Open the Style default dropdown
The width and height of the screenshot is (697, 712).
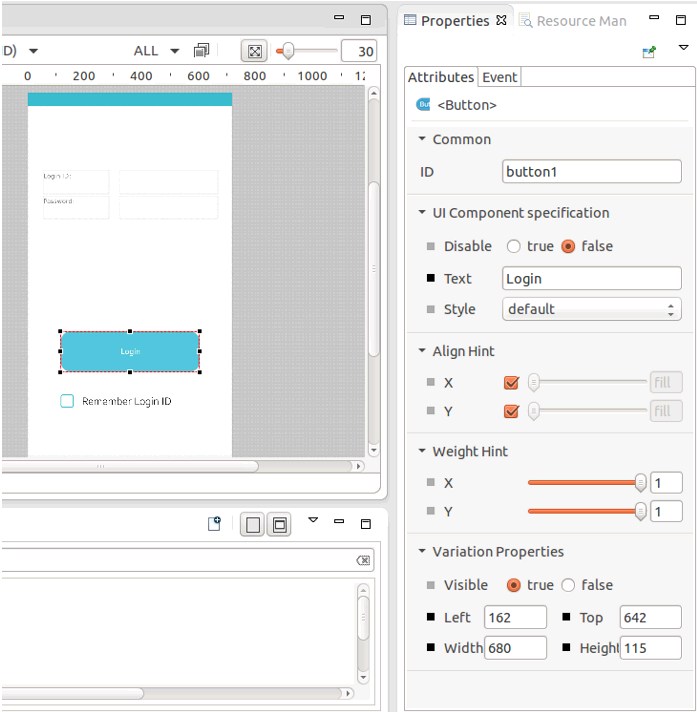coord(591,309)
